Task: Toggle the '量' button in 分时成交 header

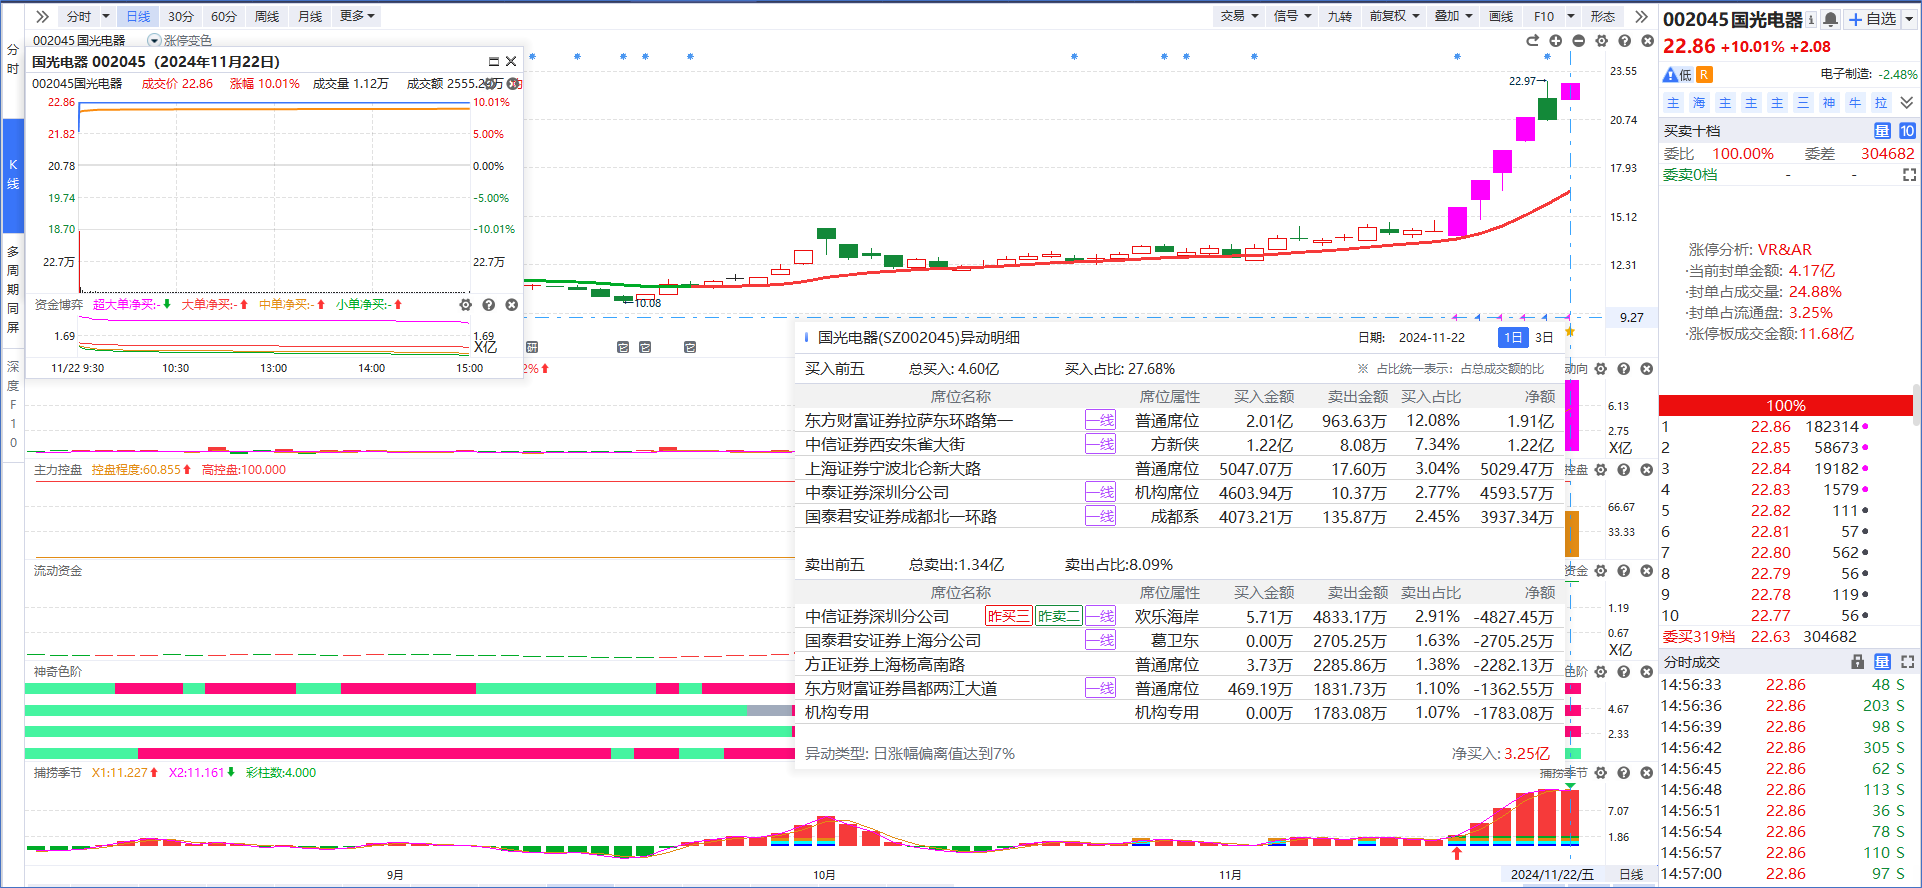Action: click(1882, 662)
